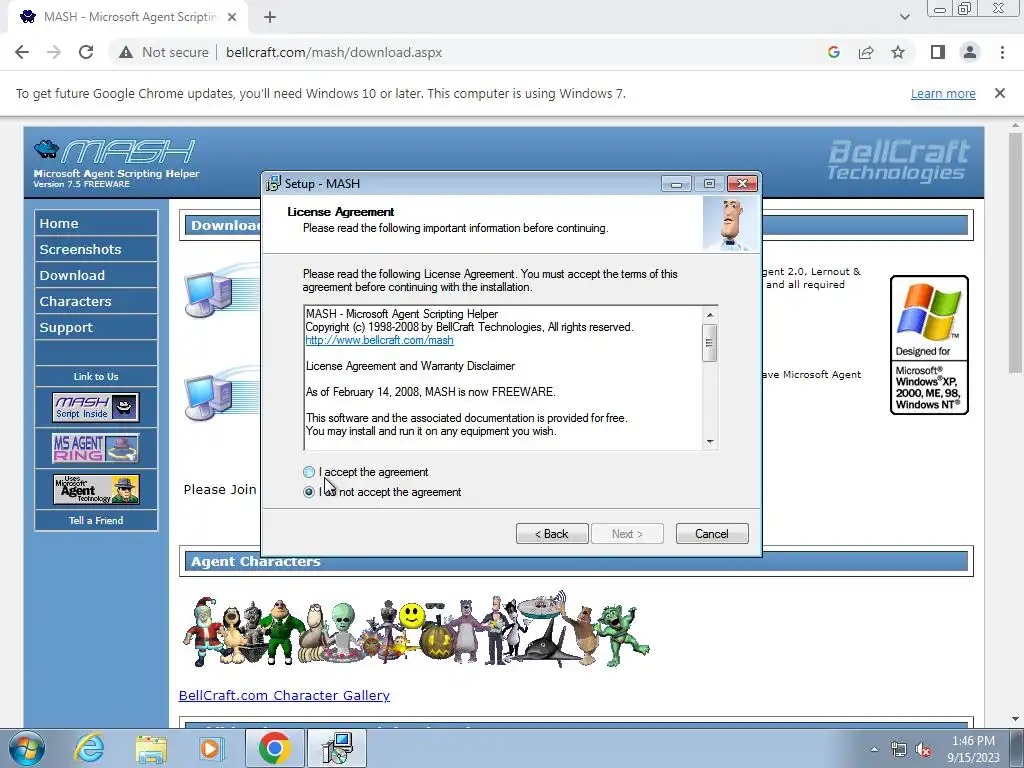Open BellCraft.com Character Gallery link
The image size is (1024, 768).
[x=284, y=696]
